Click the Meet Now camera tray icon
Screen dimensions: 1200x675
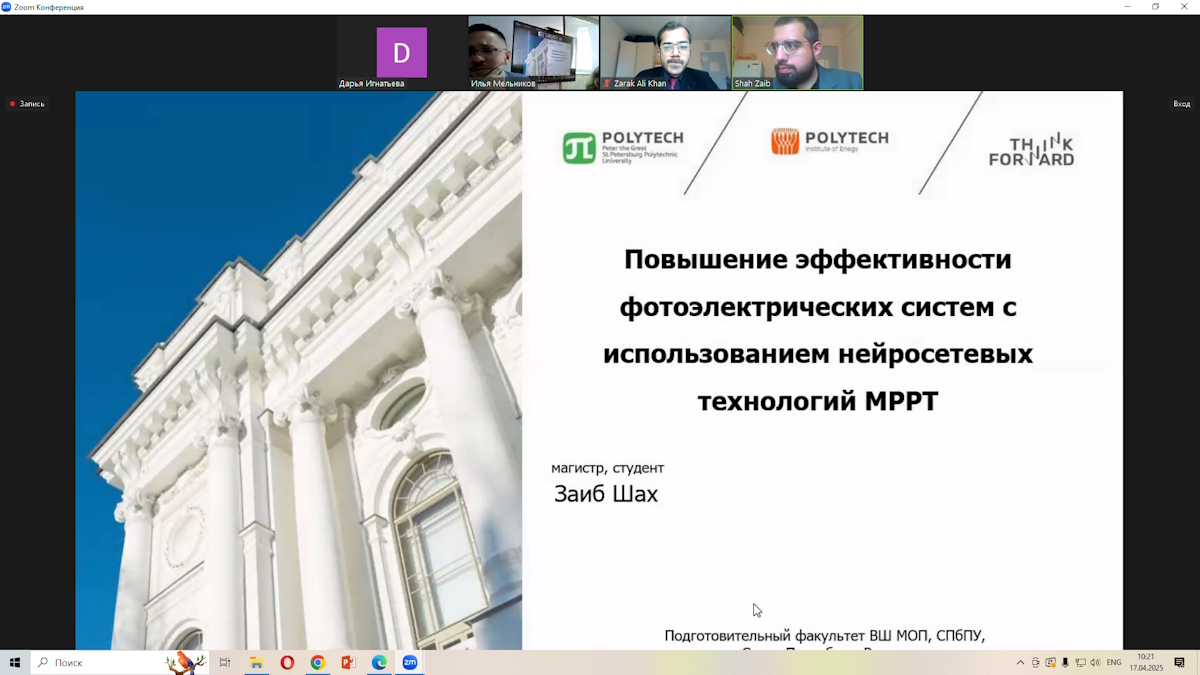pyautogui.click(x=1036, y=663)
